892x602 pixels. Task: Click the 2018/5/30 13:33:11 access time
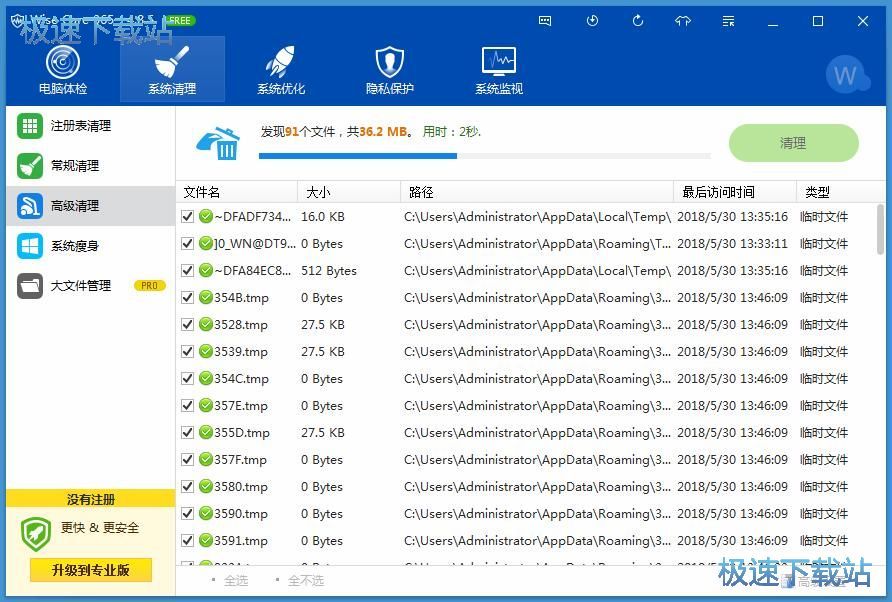[x=732, y=244]
